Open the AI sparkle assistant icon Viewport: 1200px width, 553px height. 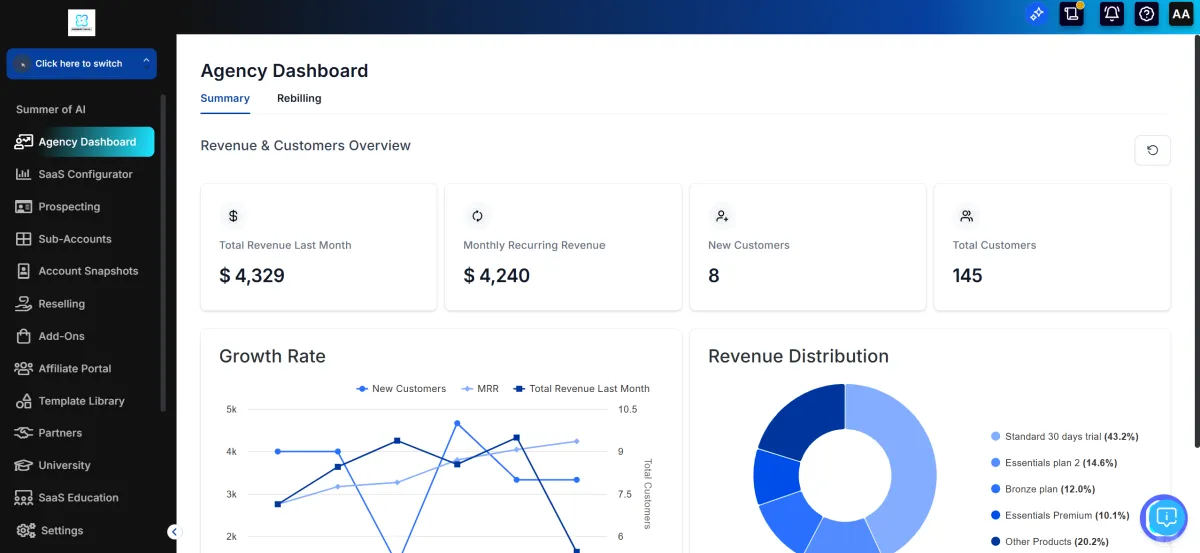coord(1037,14)
